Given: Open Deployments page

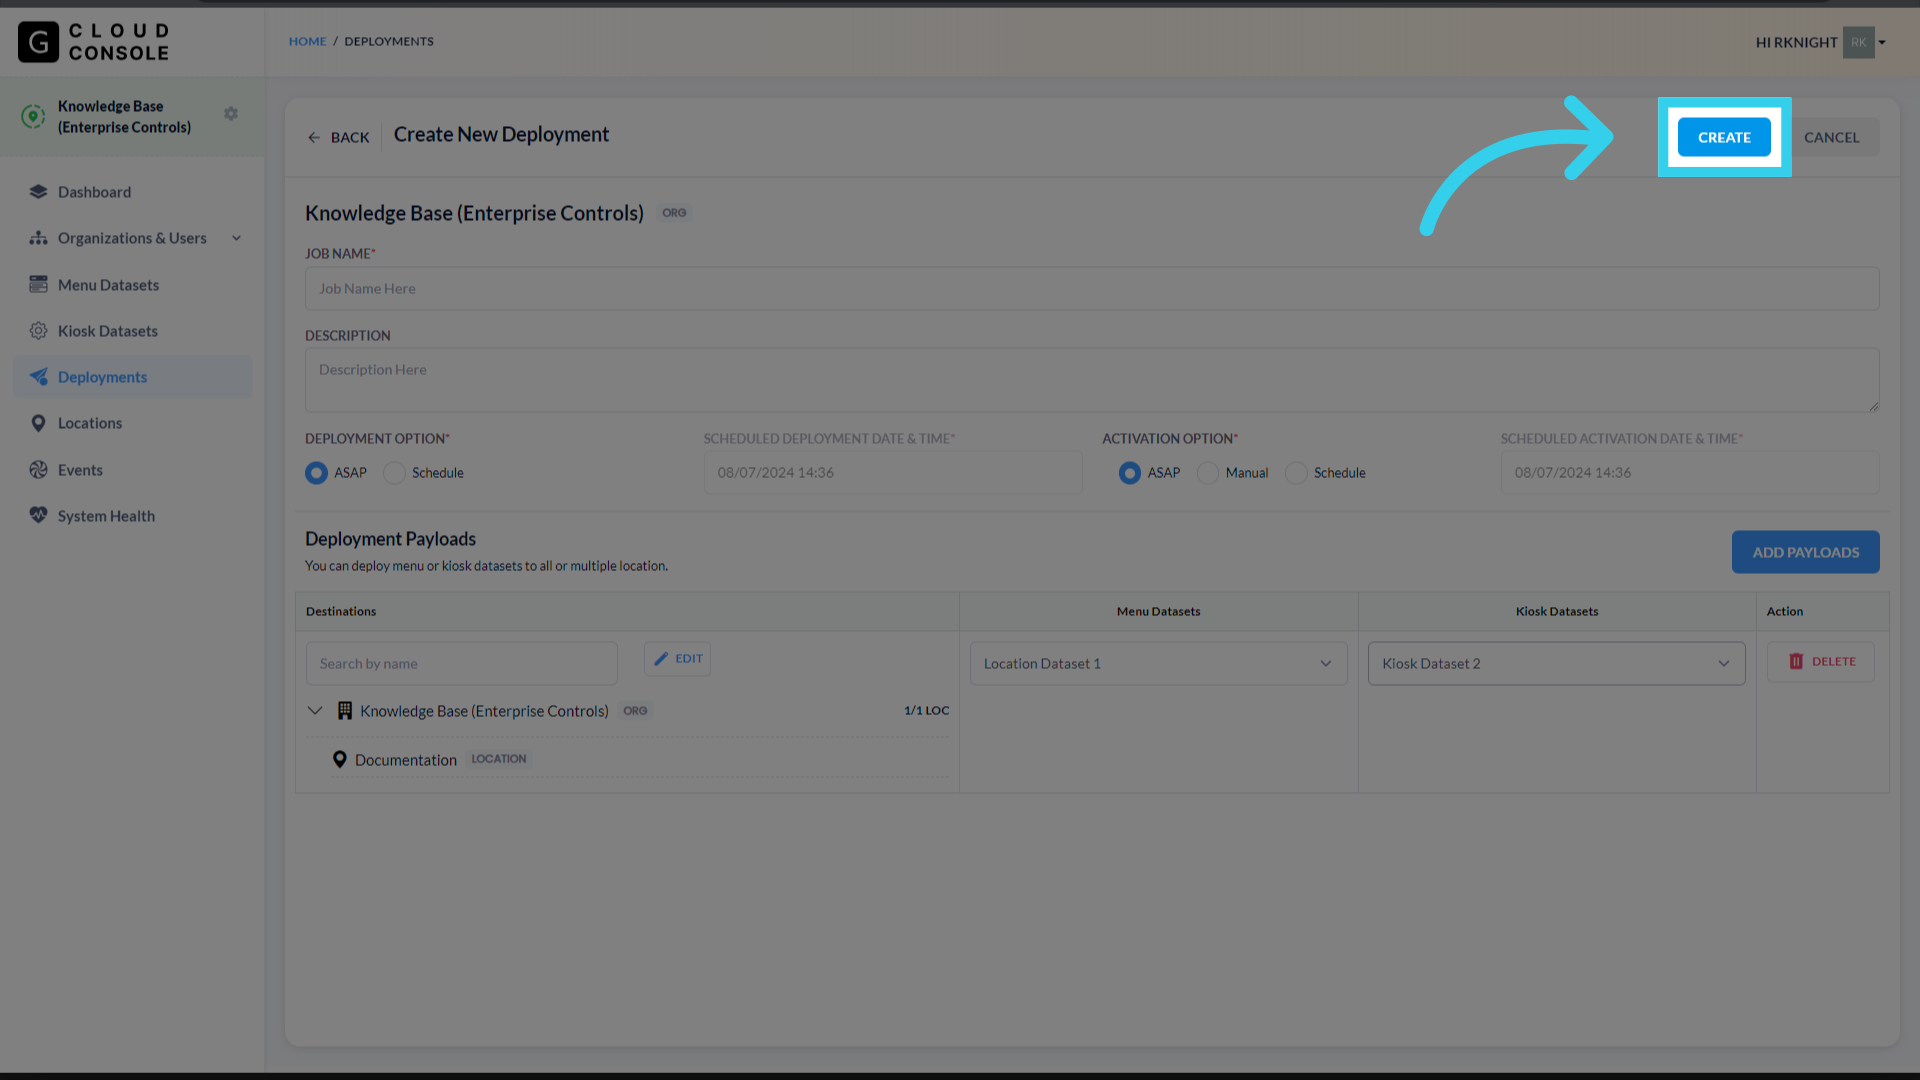Looking at the screenshot, I should (133, 377).
